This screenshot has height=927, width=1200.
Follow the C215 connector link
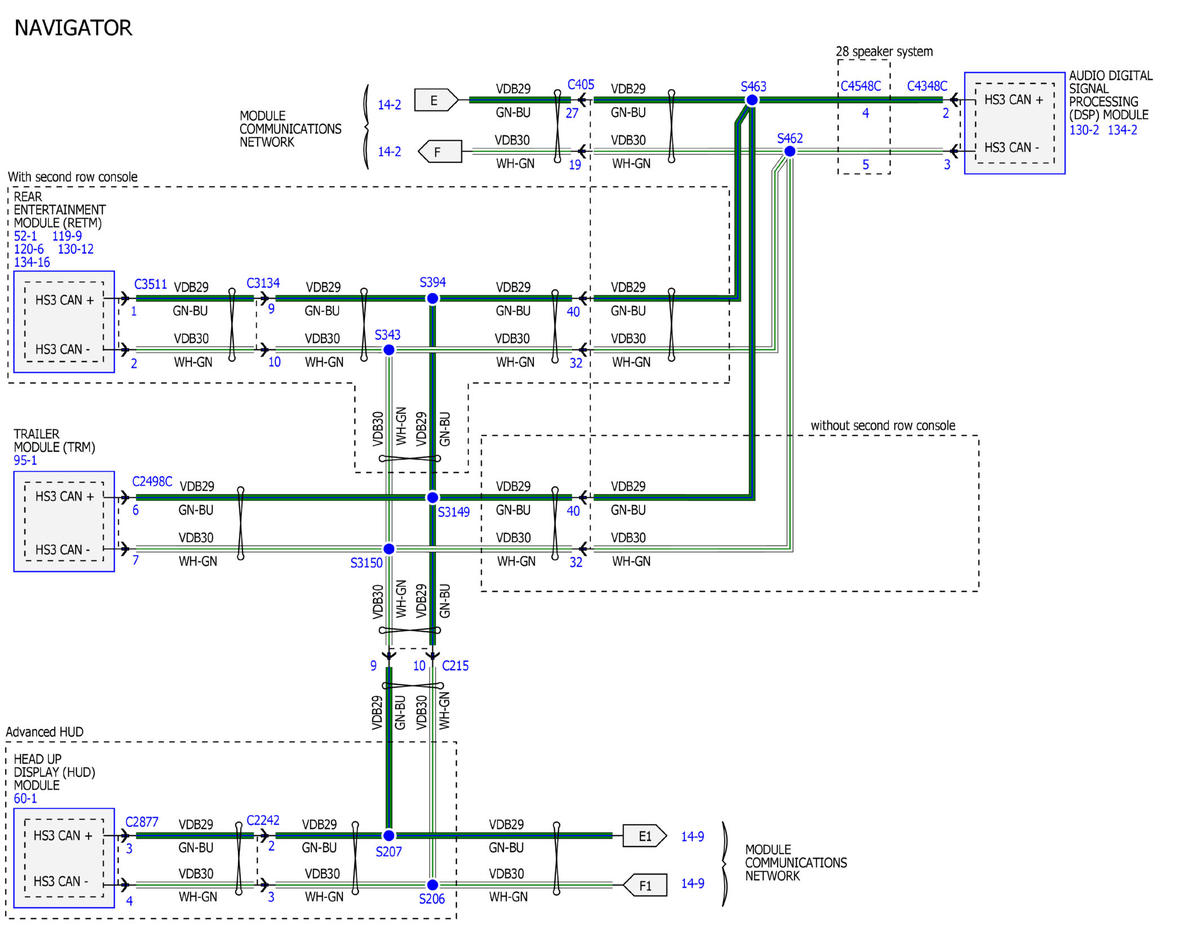click(x=455, y=665)
